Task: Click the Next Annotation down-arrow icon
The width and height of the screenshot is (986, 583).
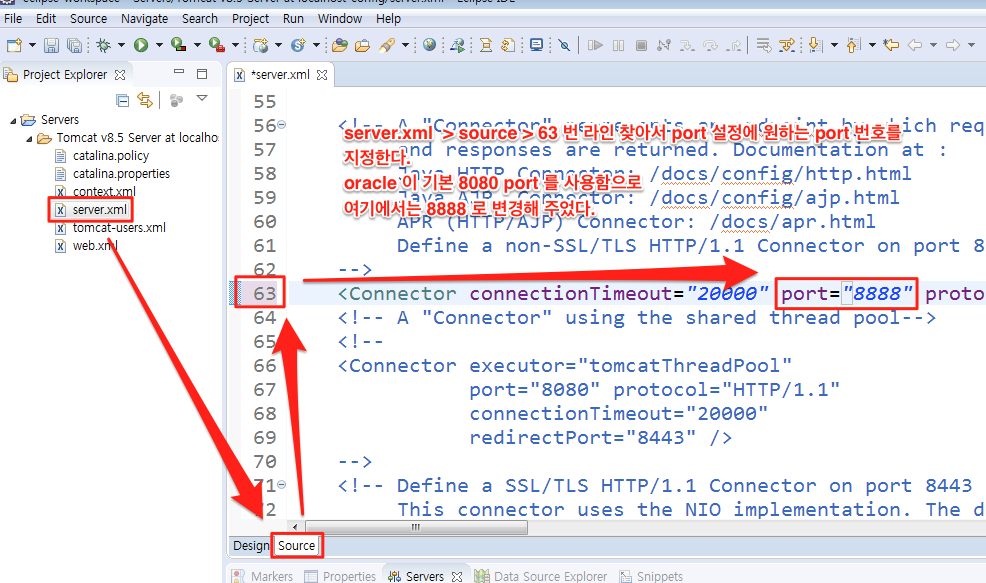Action: (816, 45)
